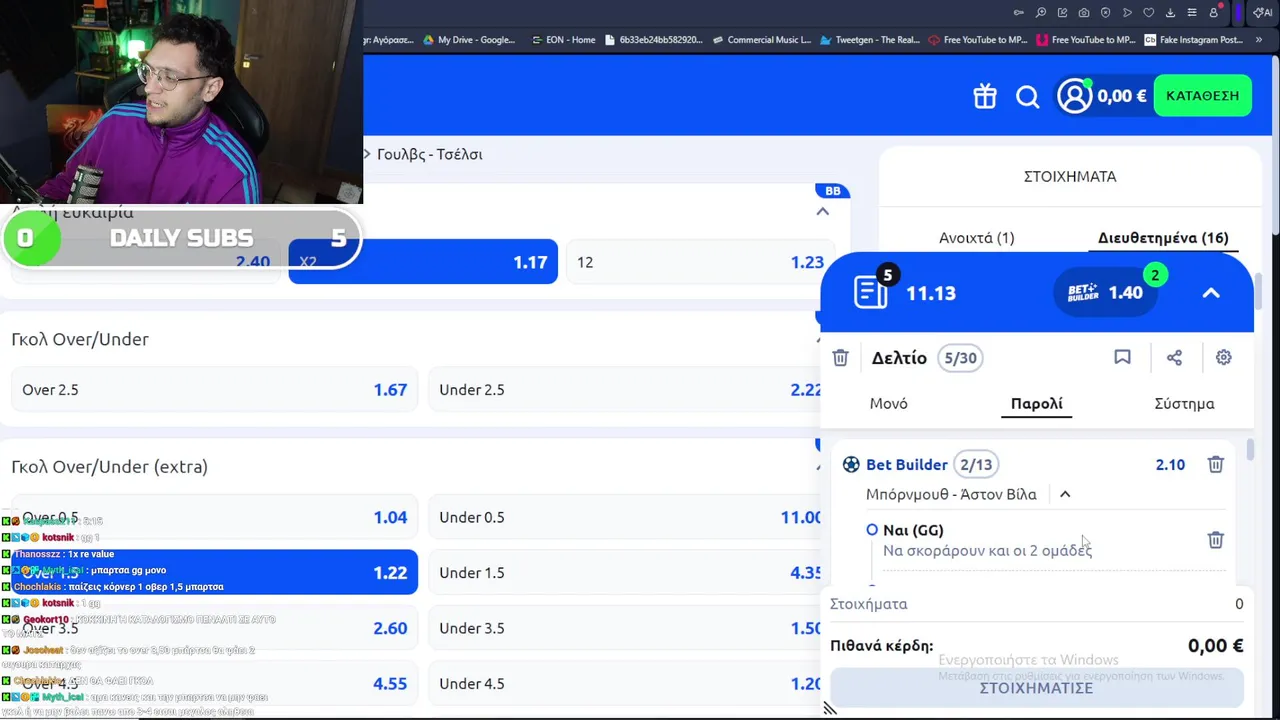Select Under 4.5 odds

click(x=626, y=684)
